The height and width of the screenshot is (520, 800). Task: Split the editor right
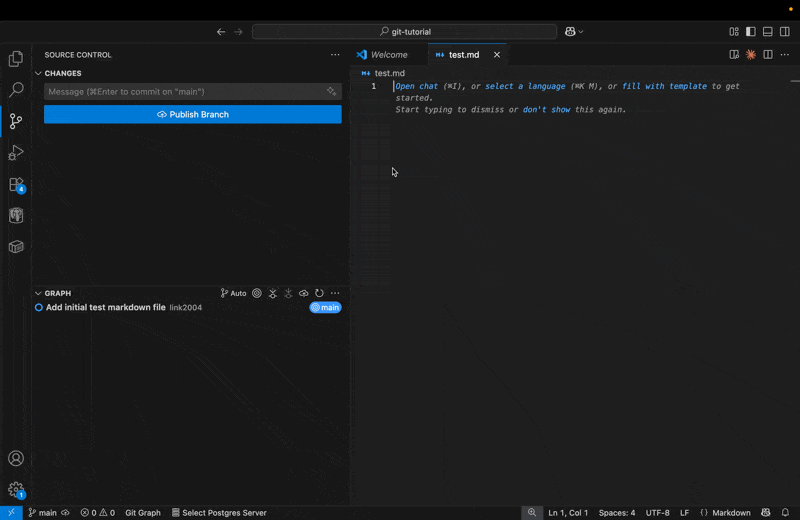pos(767,55)
